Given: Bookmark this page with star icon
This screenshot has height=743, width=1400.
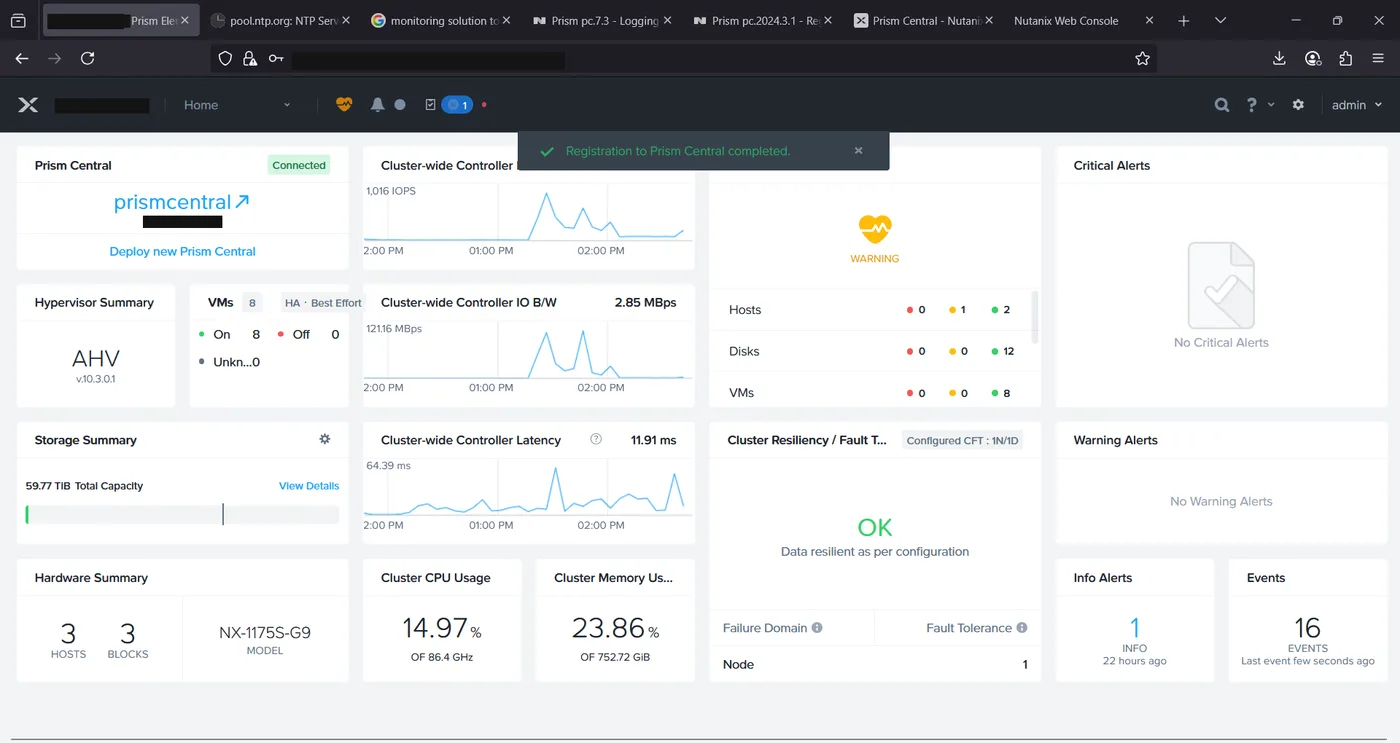Looking at the screenshot, I should (1142, 59).
